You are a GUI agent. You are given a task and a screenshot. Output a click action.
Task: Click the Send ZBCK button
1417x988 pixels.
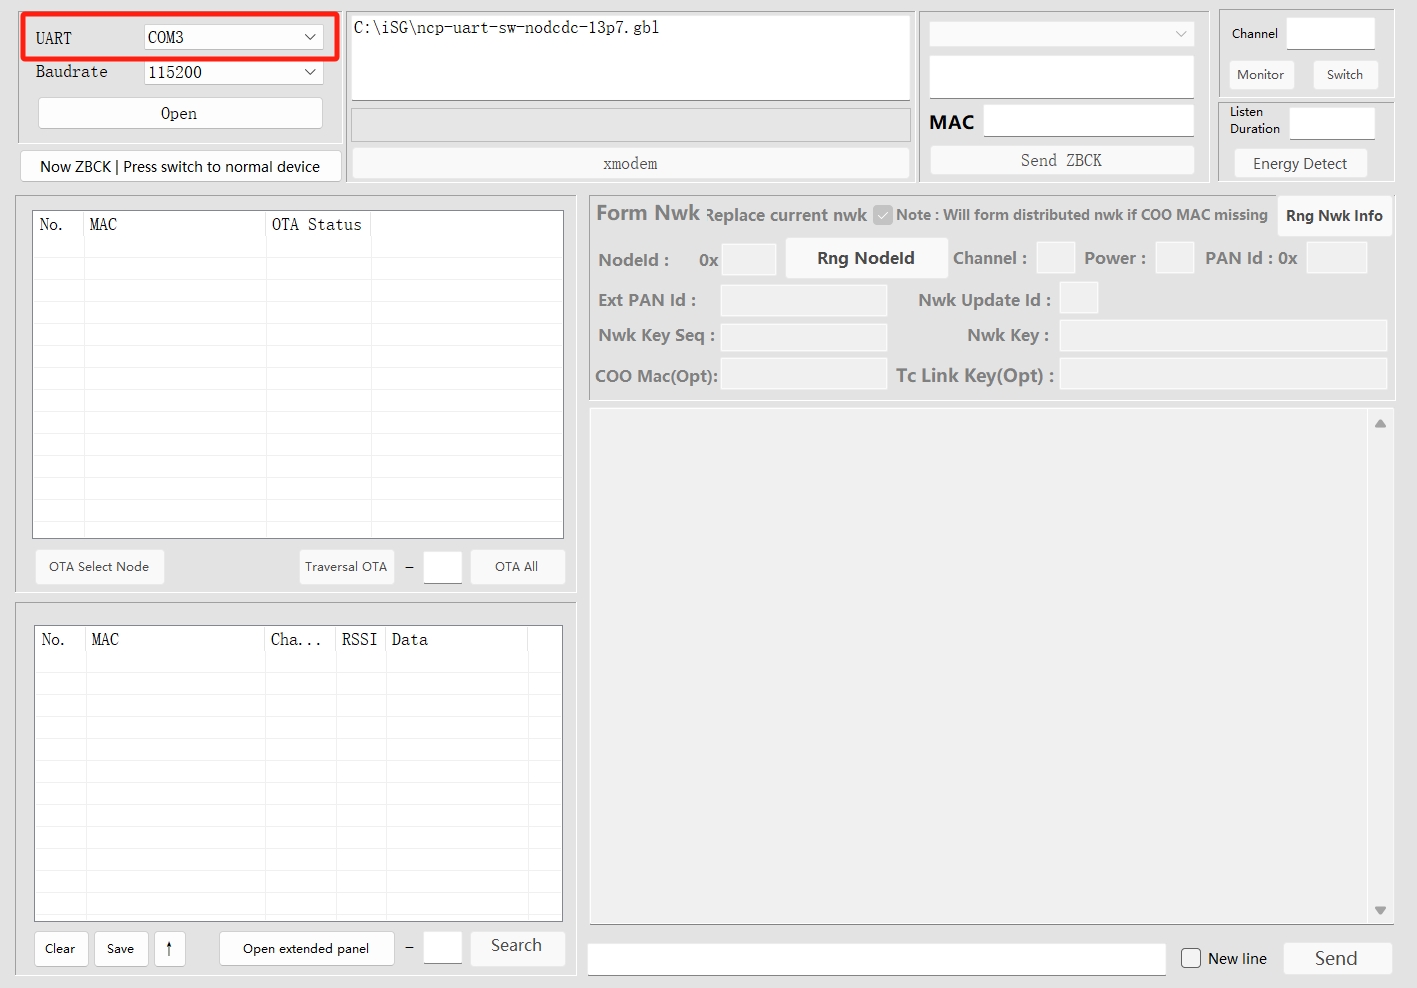pyautogui.click(x=1061, y=160)
